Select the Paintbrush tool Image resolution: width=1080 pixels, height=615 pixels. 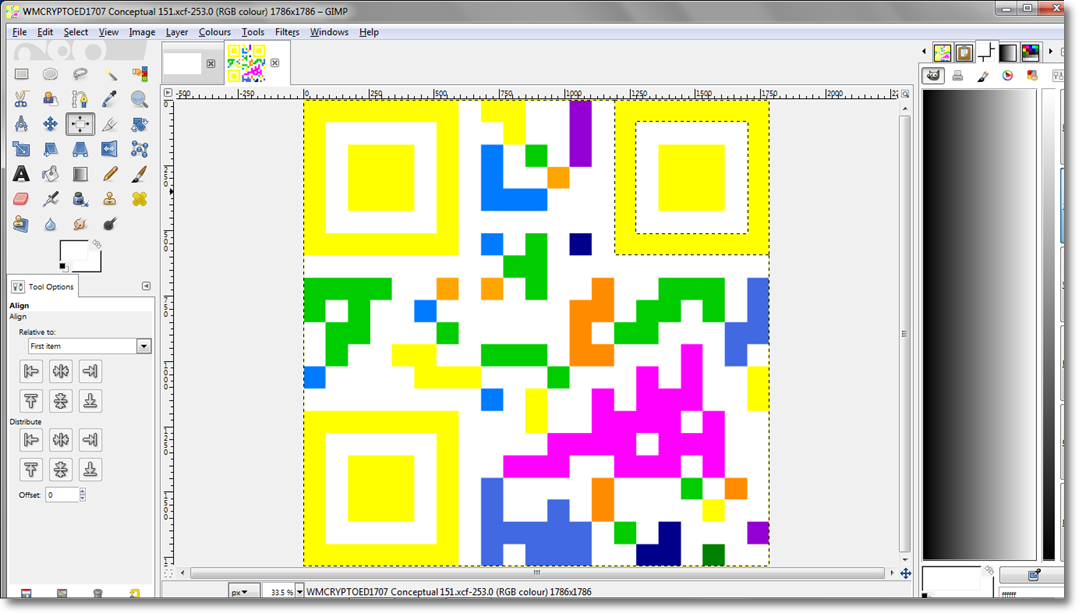[x=140, y=174]
